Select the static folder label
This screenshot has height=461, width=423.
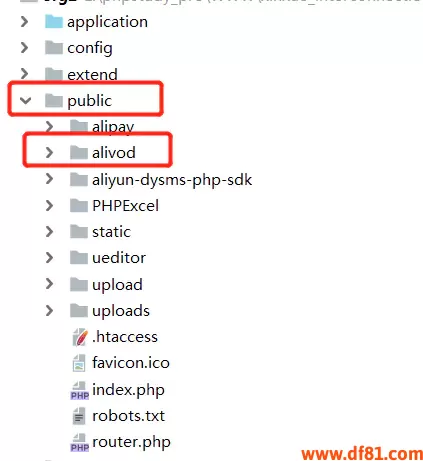point(111,232)
